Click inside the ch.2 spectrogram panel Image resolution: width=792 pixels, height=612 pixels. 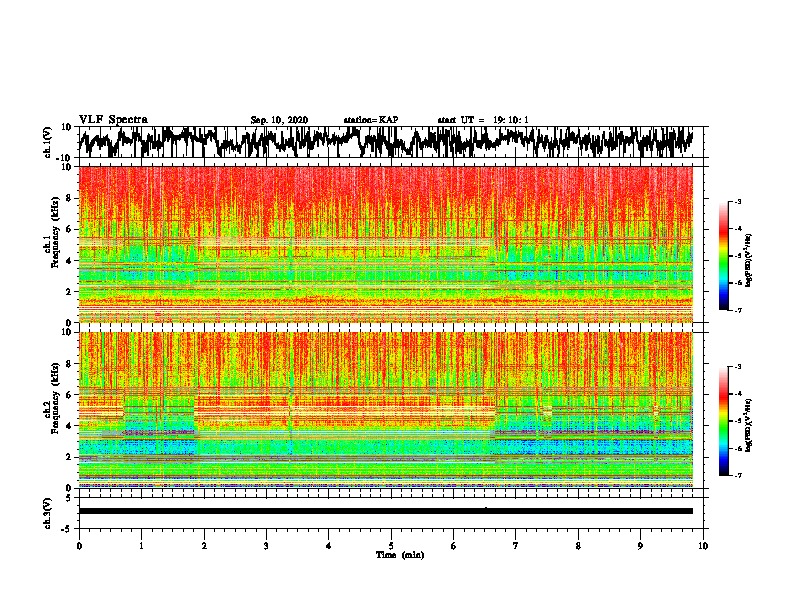pos(386,410)
